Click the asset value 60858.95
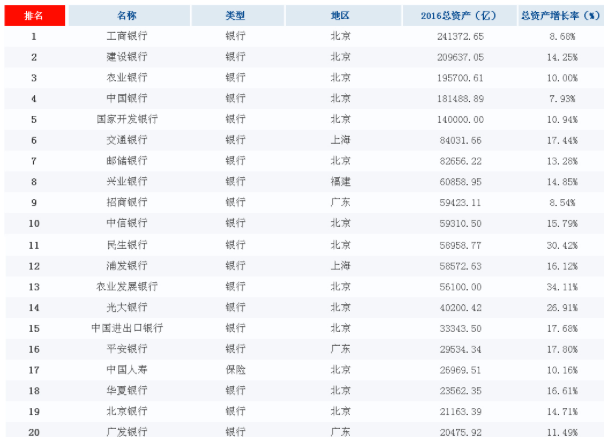Viewport: 616px width, 447px height. [460, 182]
